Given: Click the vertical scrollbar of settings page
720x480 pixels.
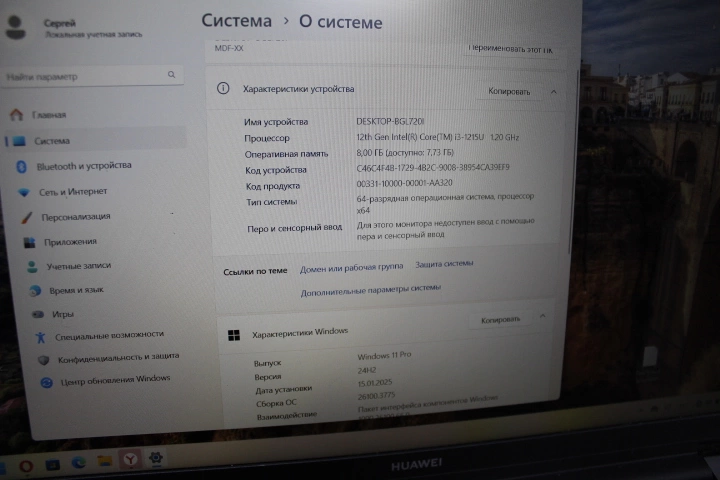Looking at the screenshot, I should click(x=574, y=161).
